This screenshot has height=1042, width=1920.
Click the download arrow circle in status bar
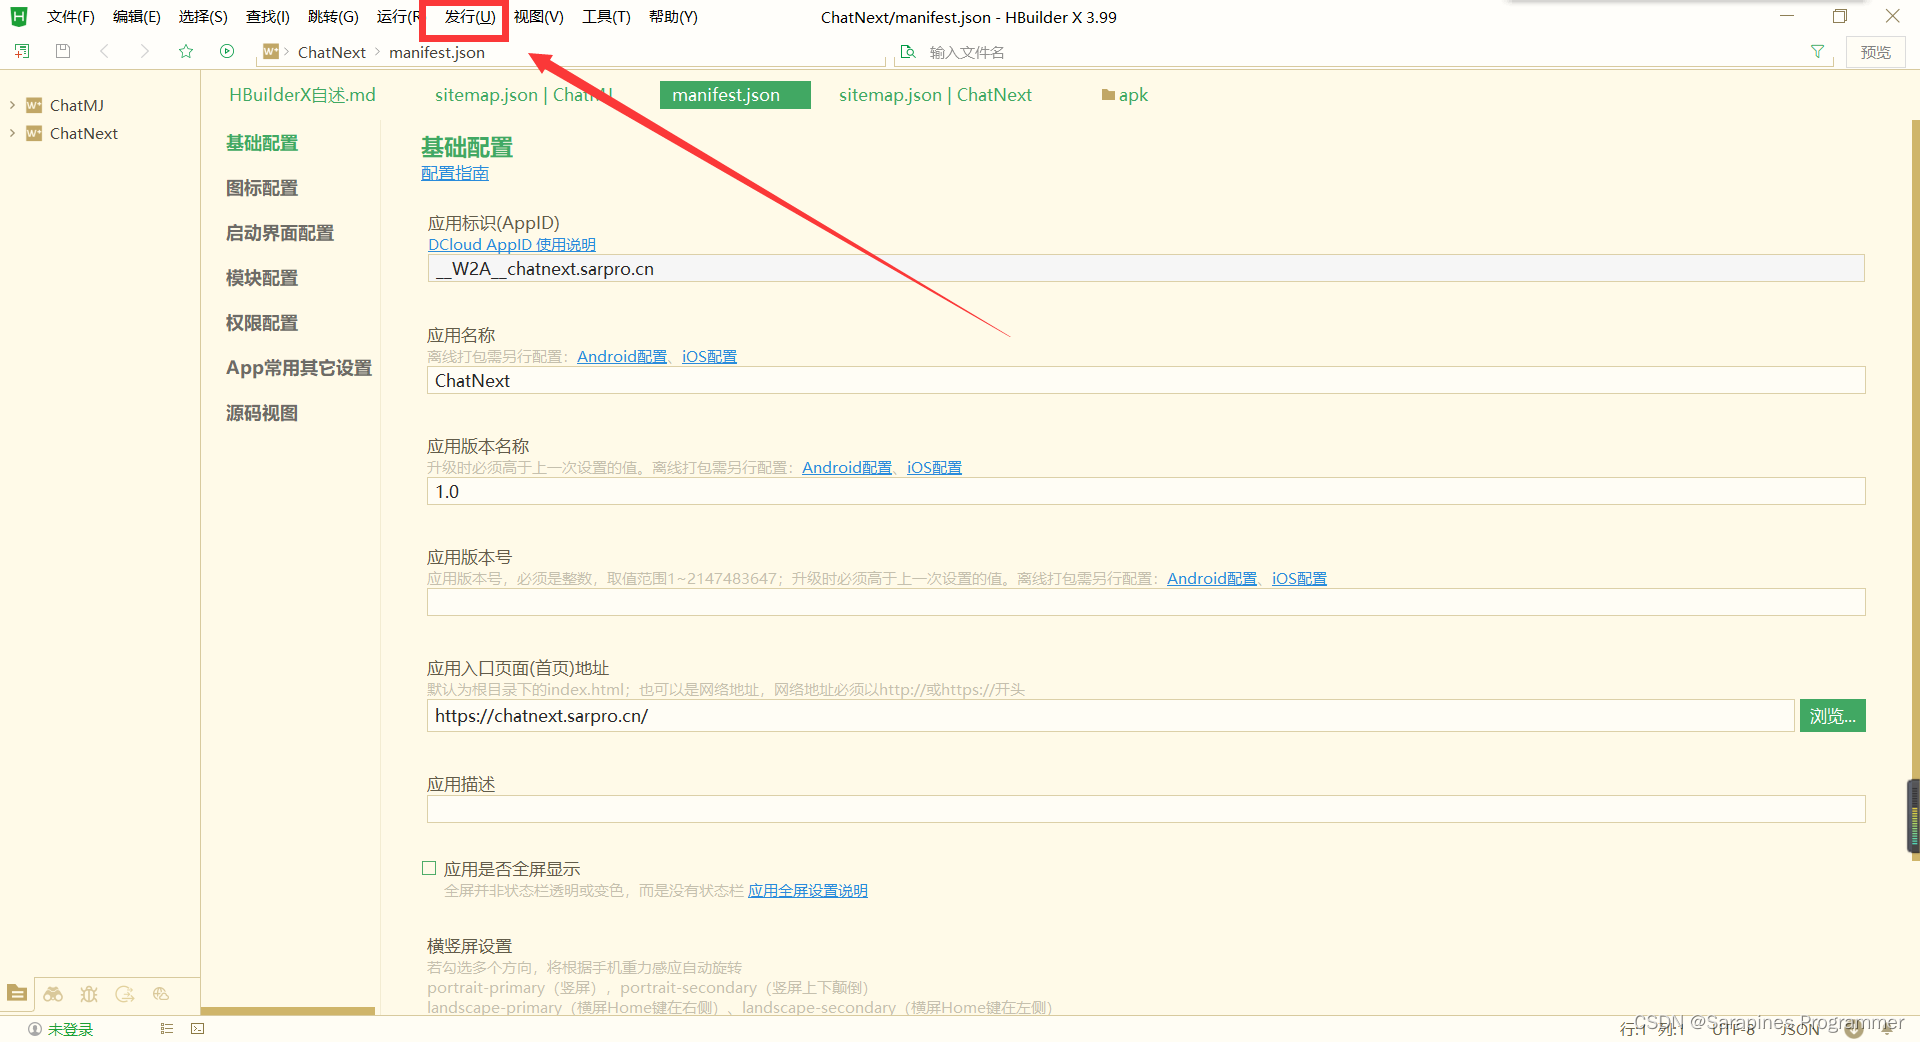pyautogui.click(x=1853, y=1029)
